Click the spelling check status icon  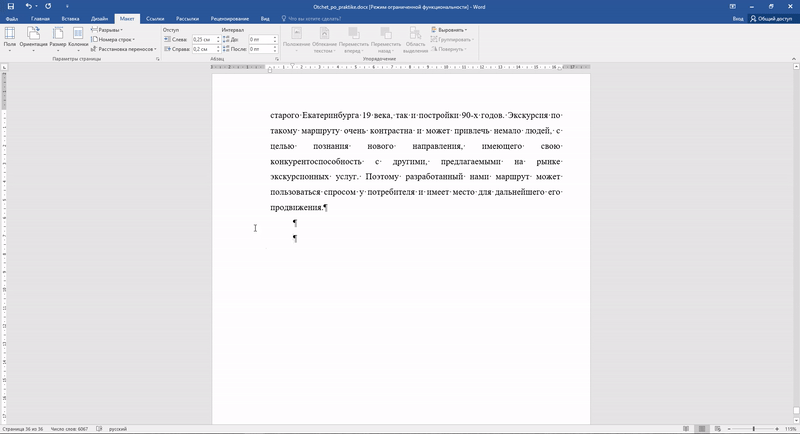tap(99, 429)
